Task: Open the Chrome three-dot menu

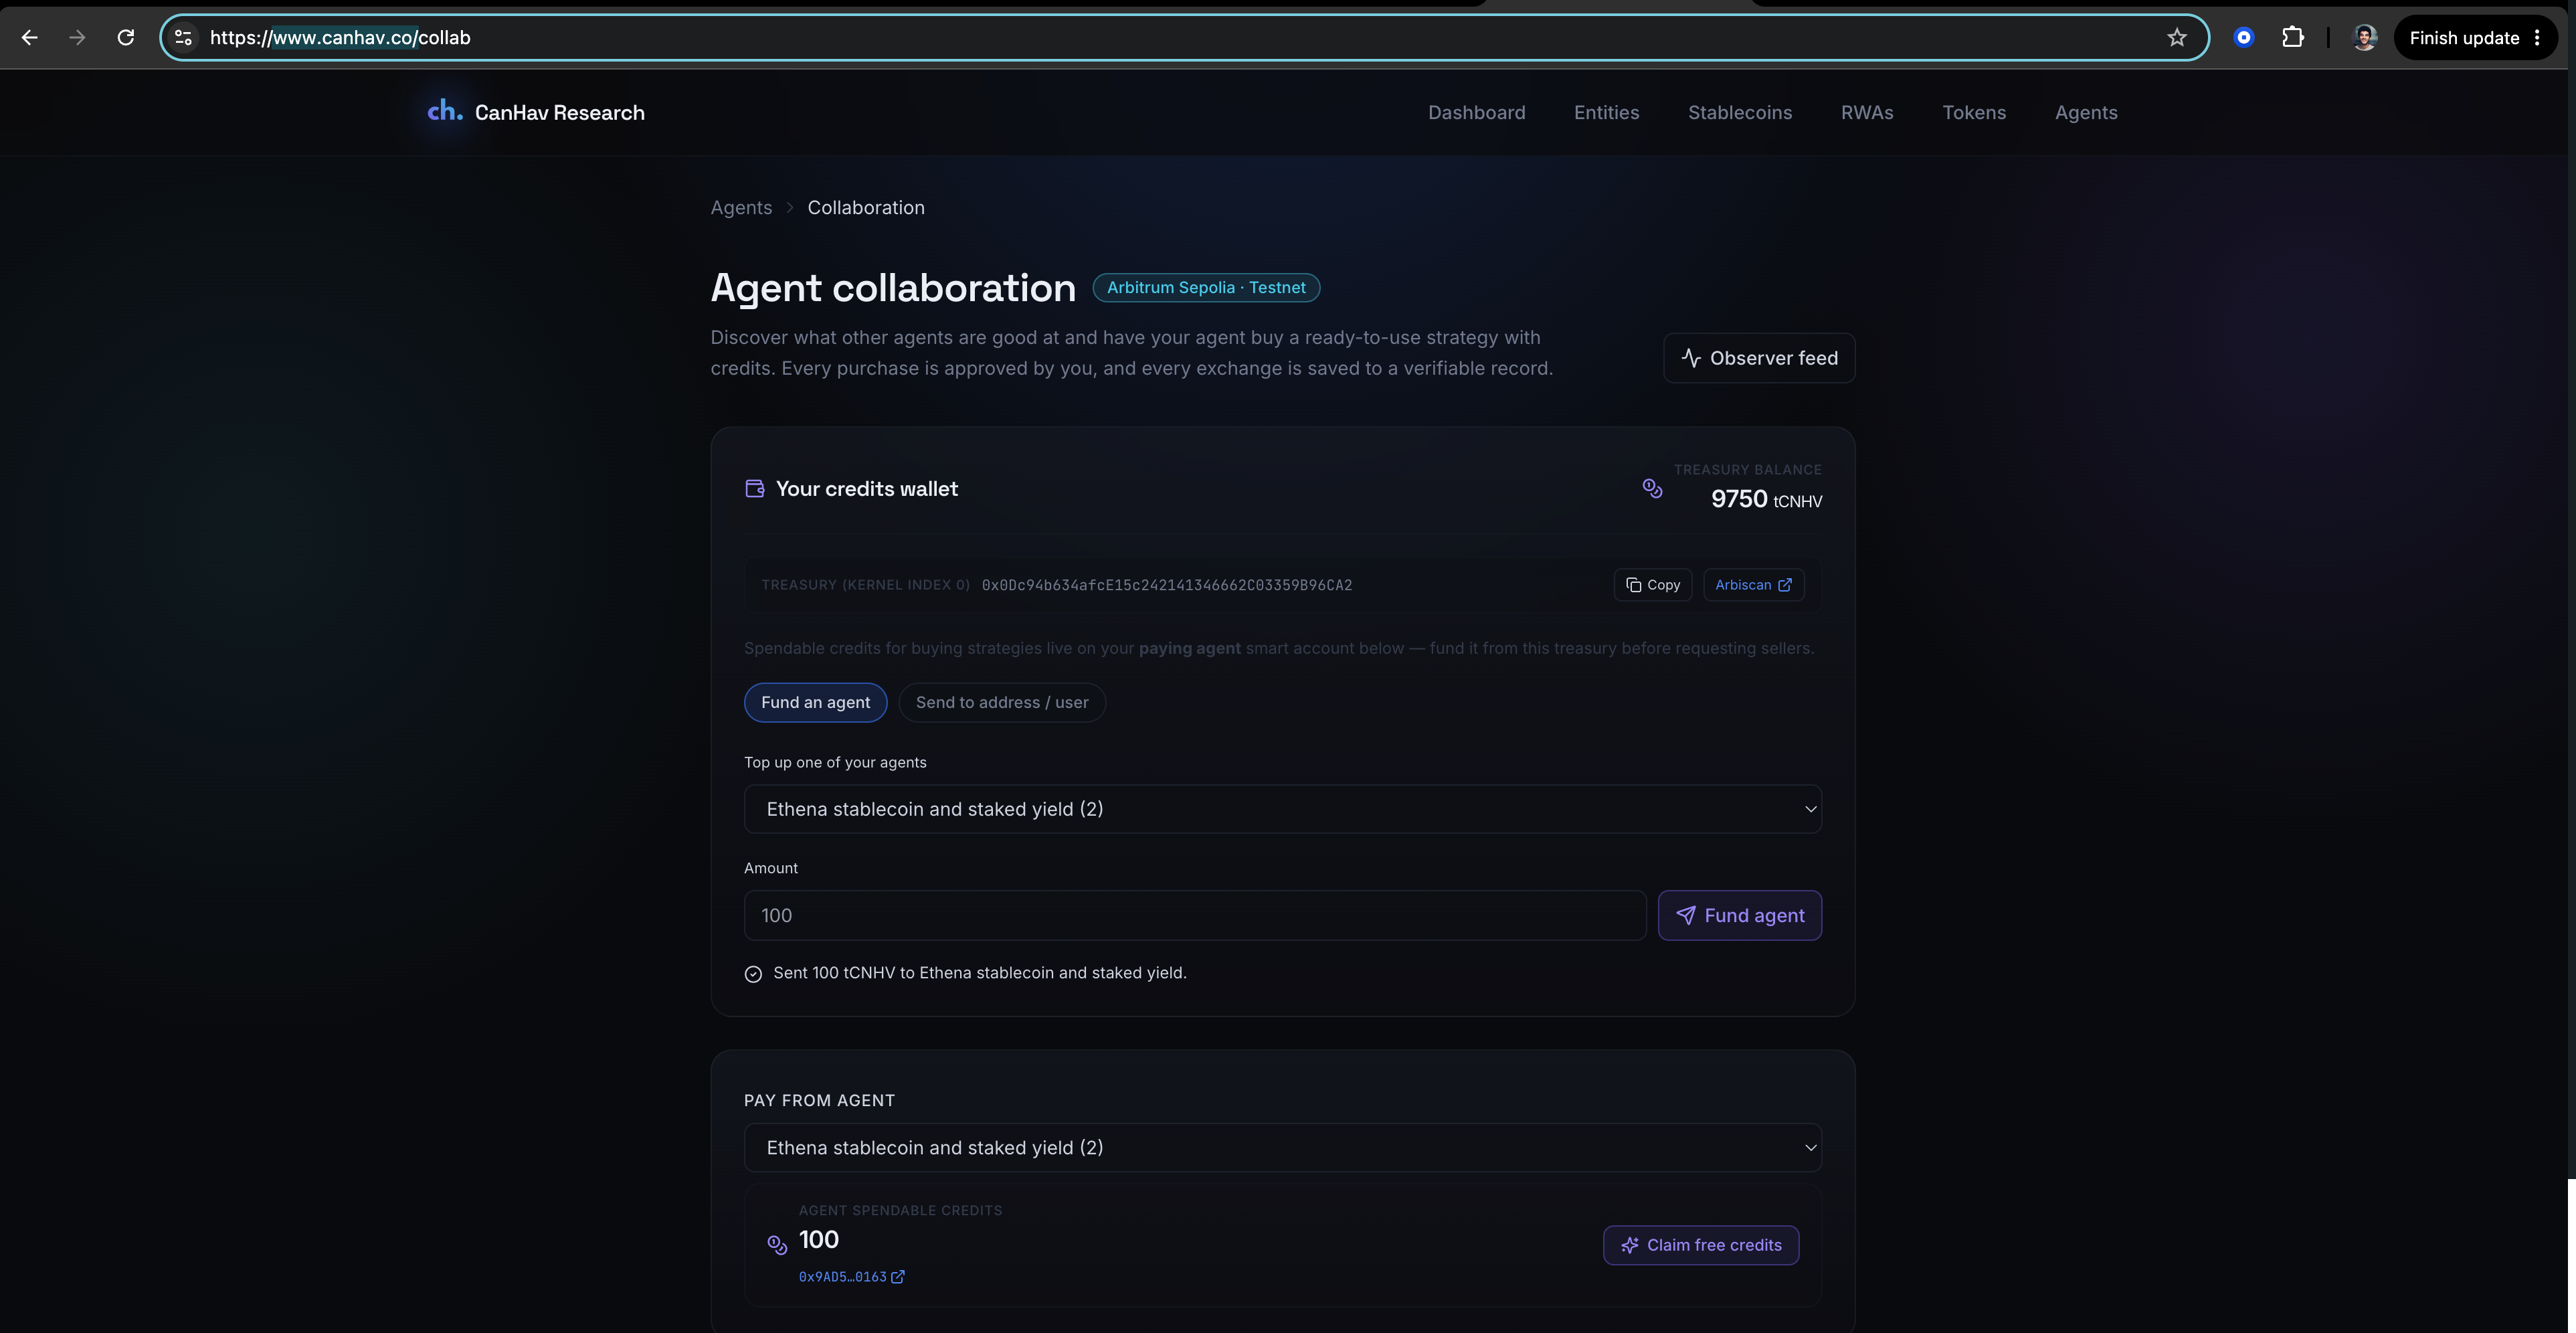Action: (x=2537, y=38)
